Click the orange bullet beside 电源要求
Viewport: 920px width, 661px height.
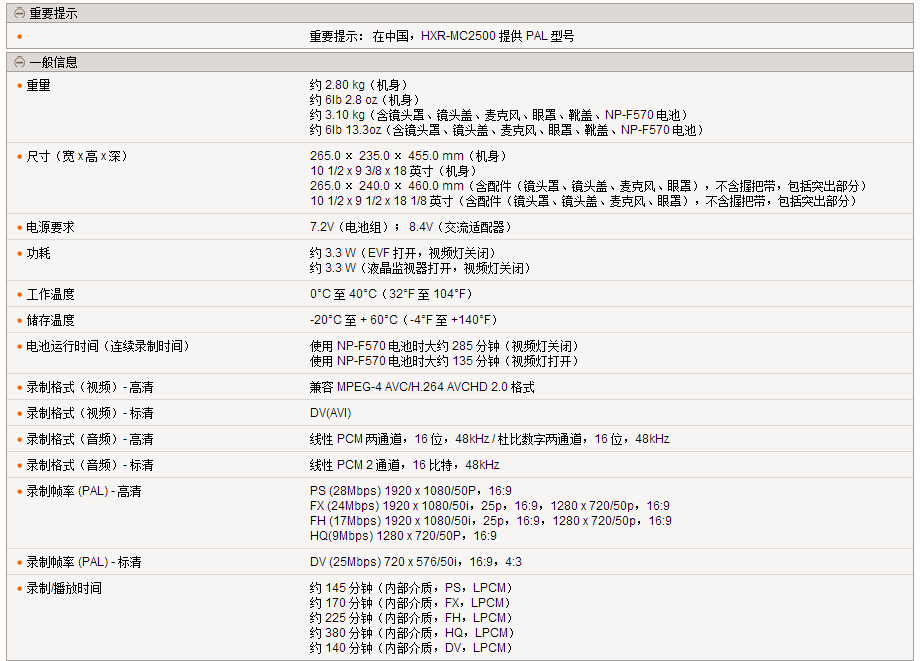19,228
